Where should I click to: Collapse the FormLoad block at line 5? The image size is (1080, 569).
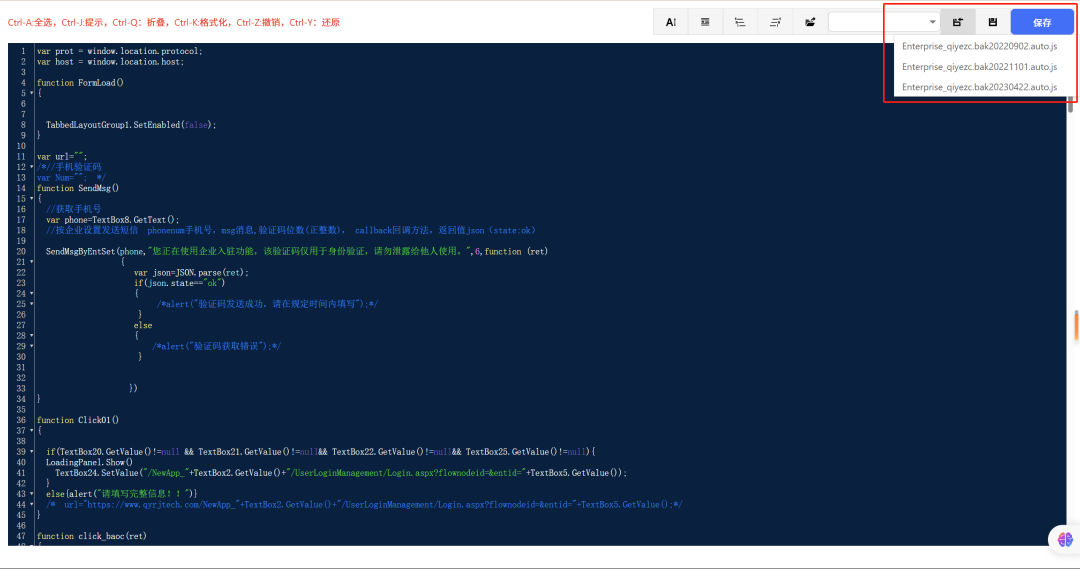[32, 93]
